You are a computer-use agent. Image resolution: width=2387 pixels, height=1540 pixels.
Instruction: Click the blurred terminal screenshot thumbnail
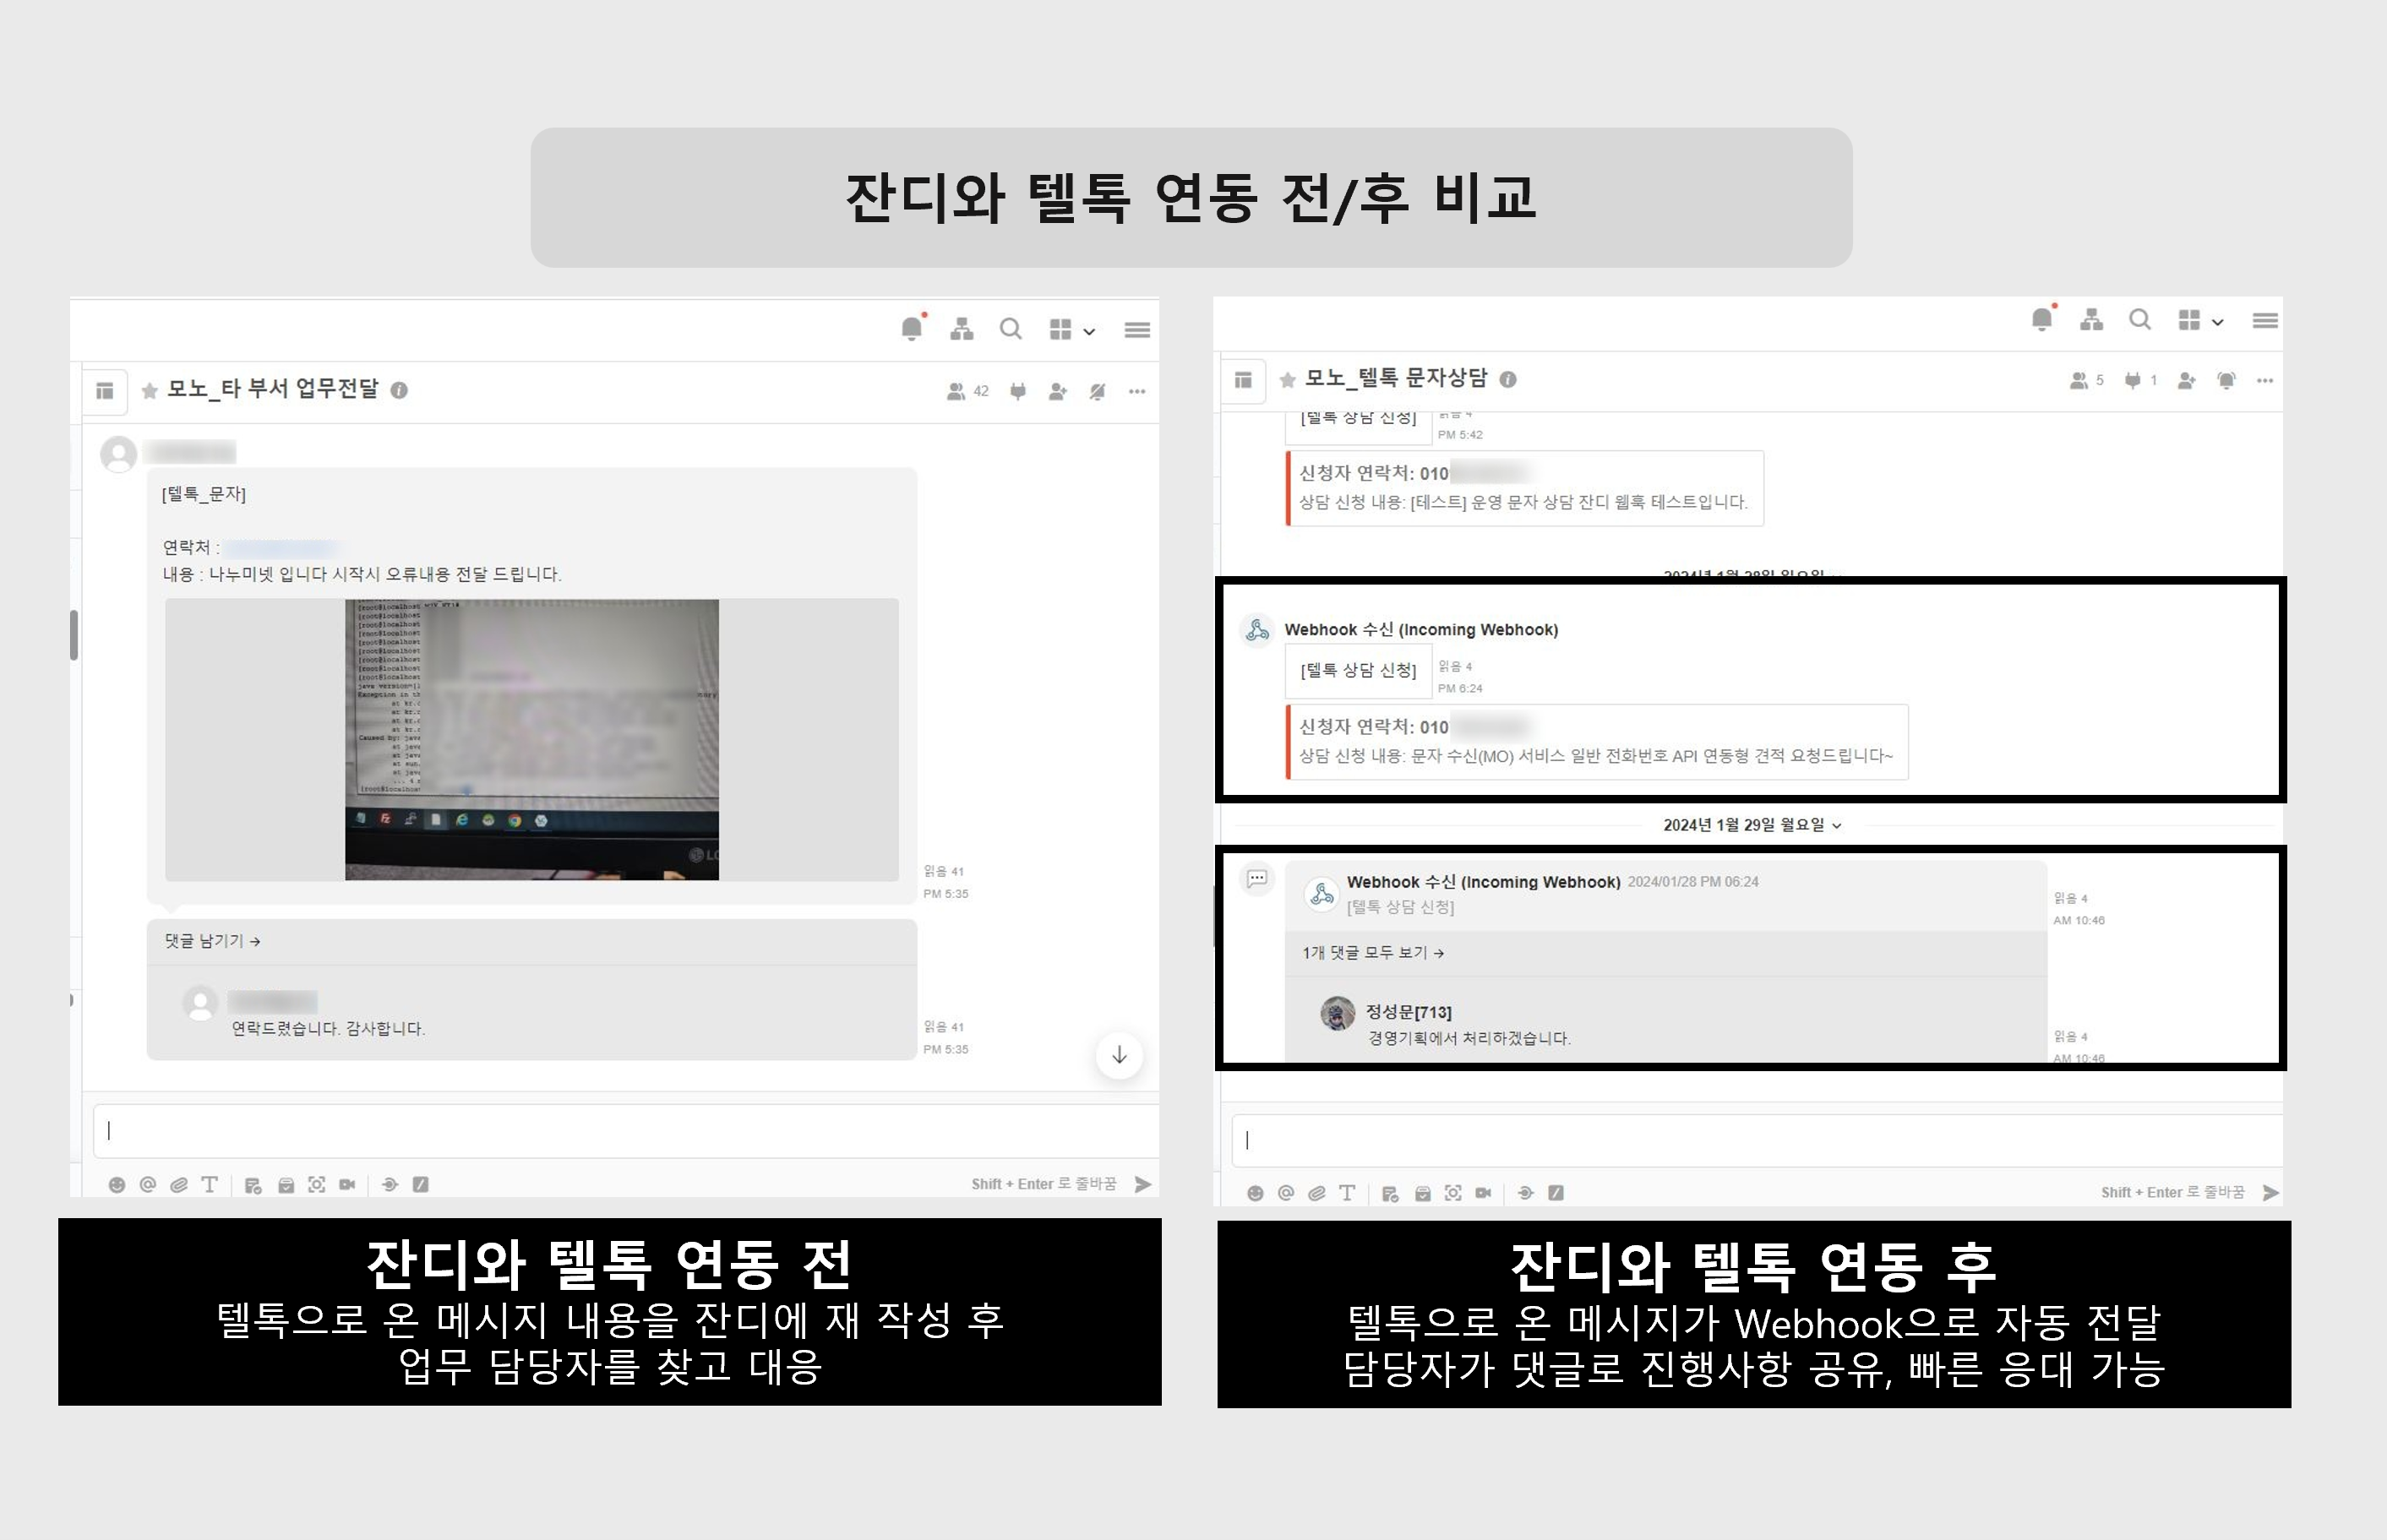pyautogui.click(x=532, y=739)
